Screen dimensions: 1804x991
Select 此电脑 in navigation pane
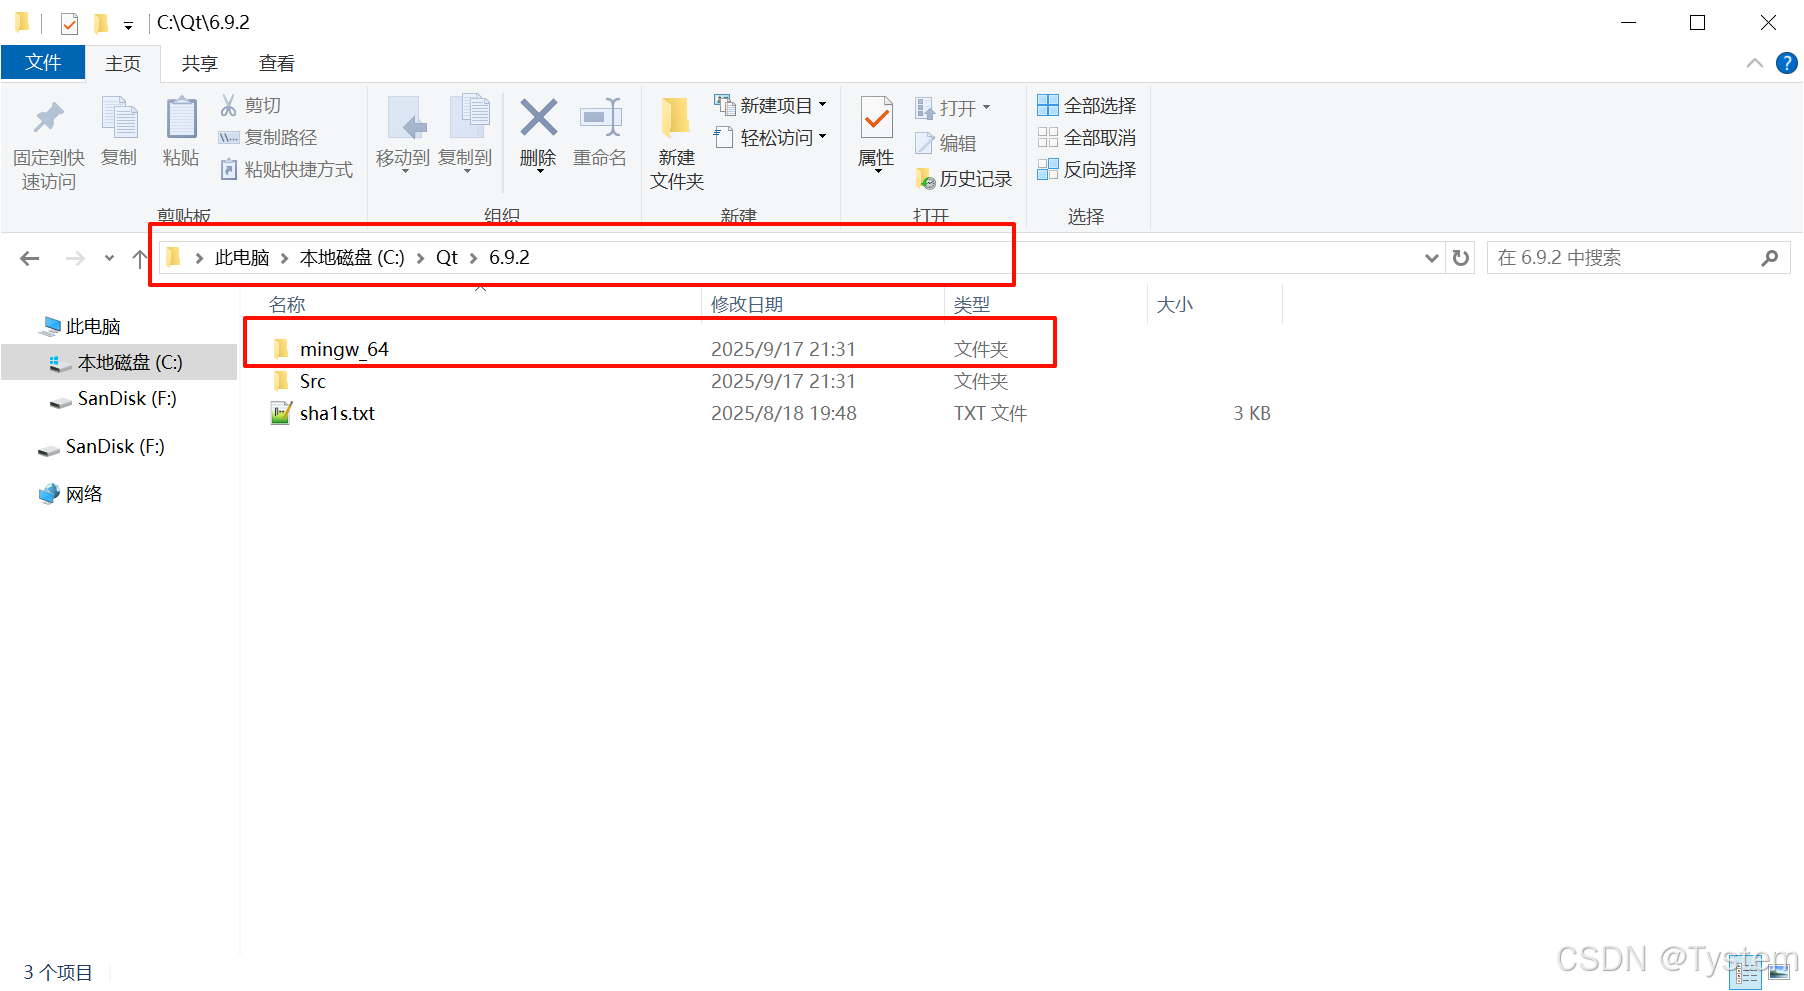81,326
